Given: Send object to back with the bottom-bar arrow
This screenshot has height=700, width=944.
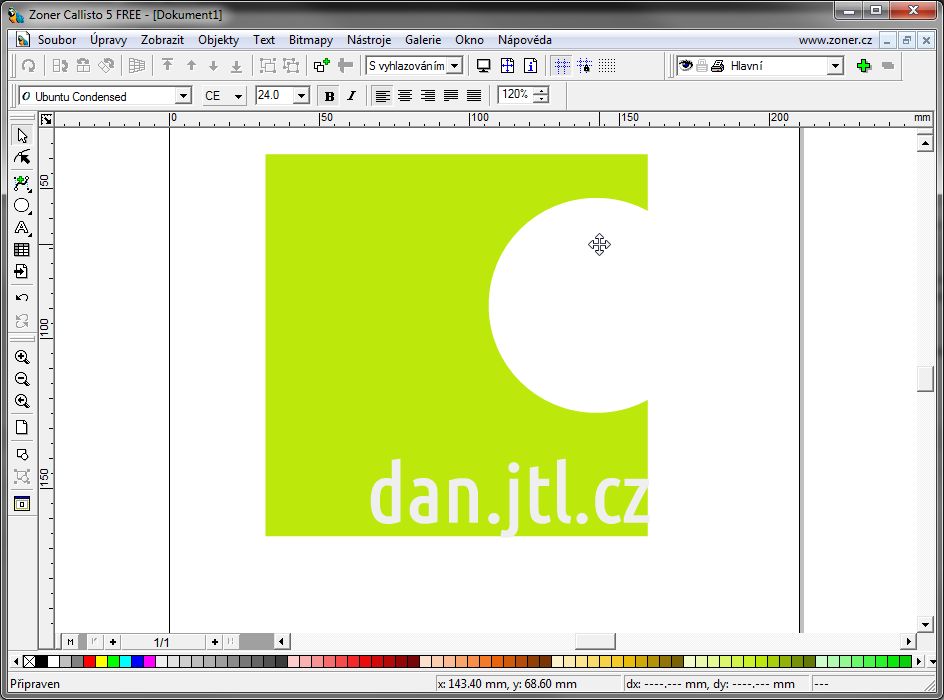Looking at the screenshot, I should coord(237,66).
